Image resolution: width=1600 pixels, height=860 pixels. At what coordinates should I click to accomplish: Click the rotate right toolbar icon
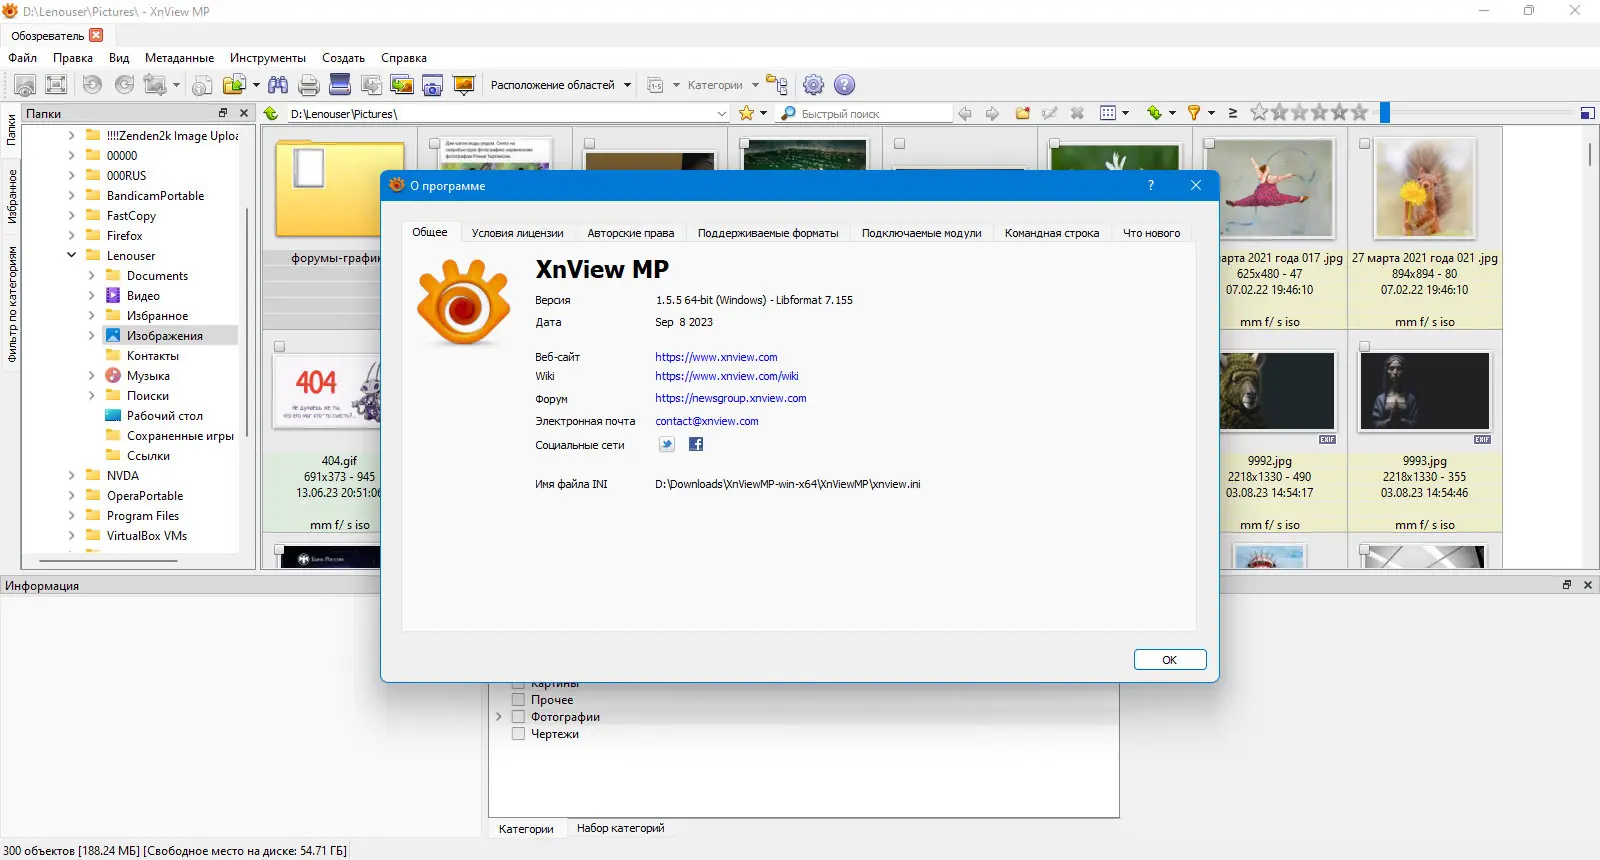(x=124, y=85)
